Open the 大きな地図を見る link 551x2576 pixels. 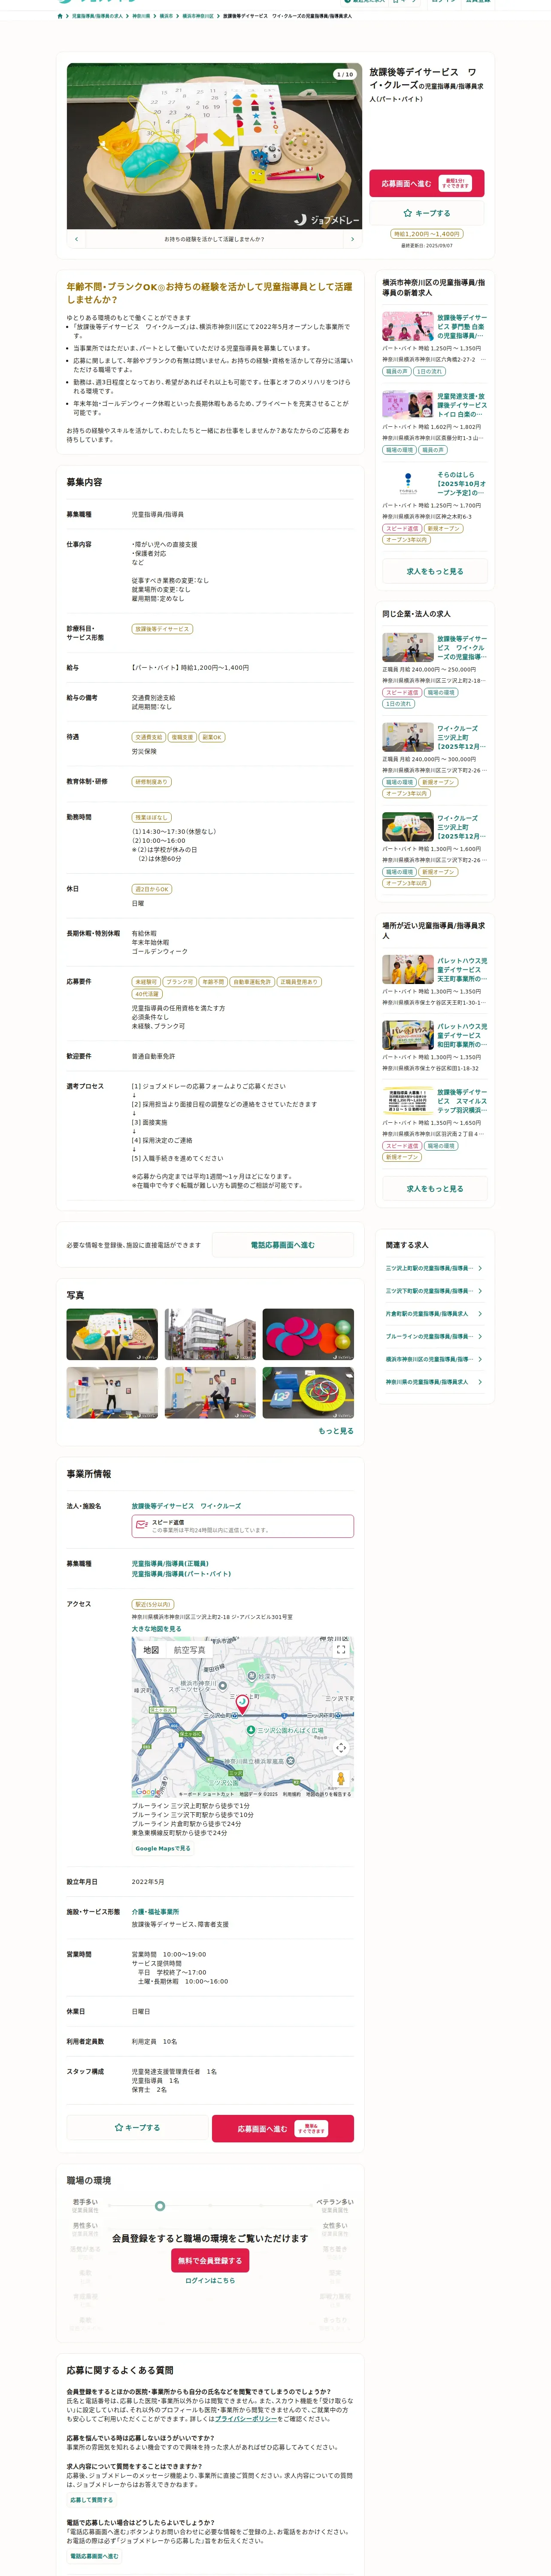(x=157, y=1629)
